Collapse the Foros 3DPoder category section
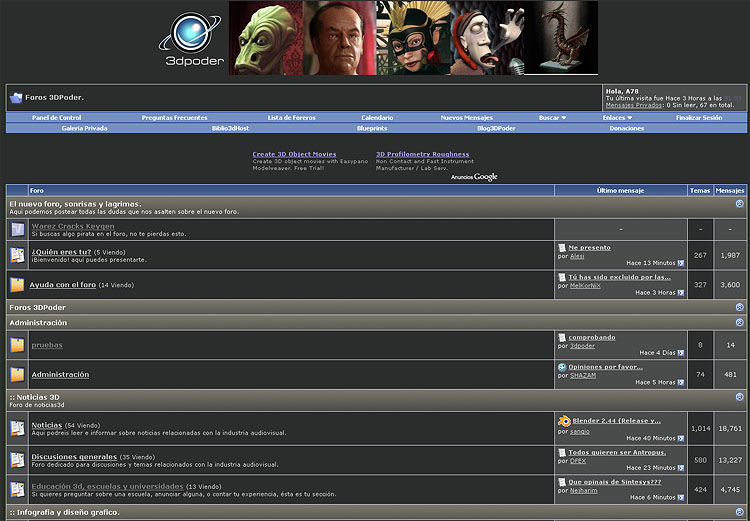Screen dimensions: 750x521 click(739, 307)
